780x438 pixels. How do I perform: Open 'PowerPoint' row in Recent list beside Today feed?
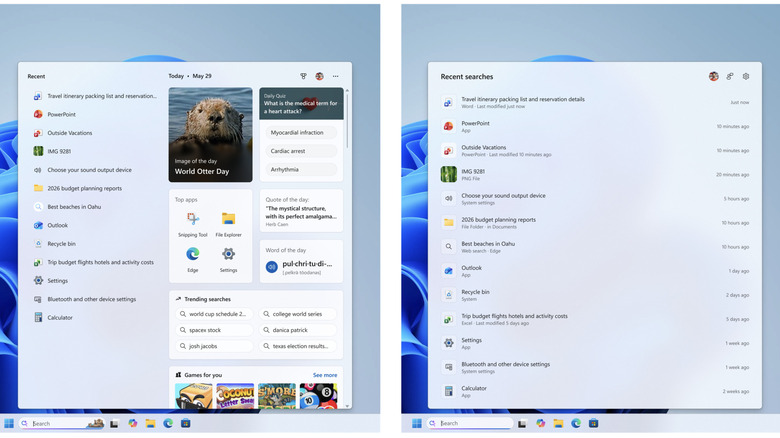tap(95, 114)
